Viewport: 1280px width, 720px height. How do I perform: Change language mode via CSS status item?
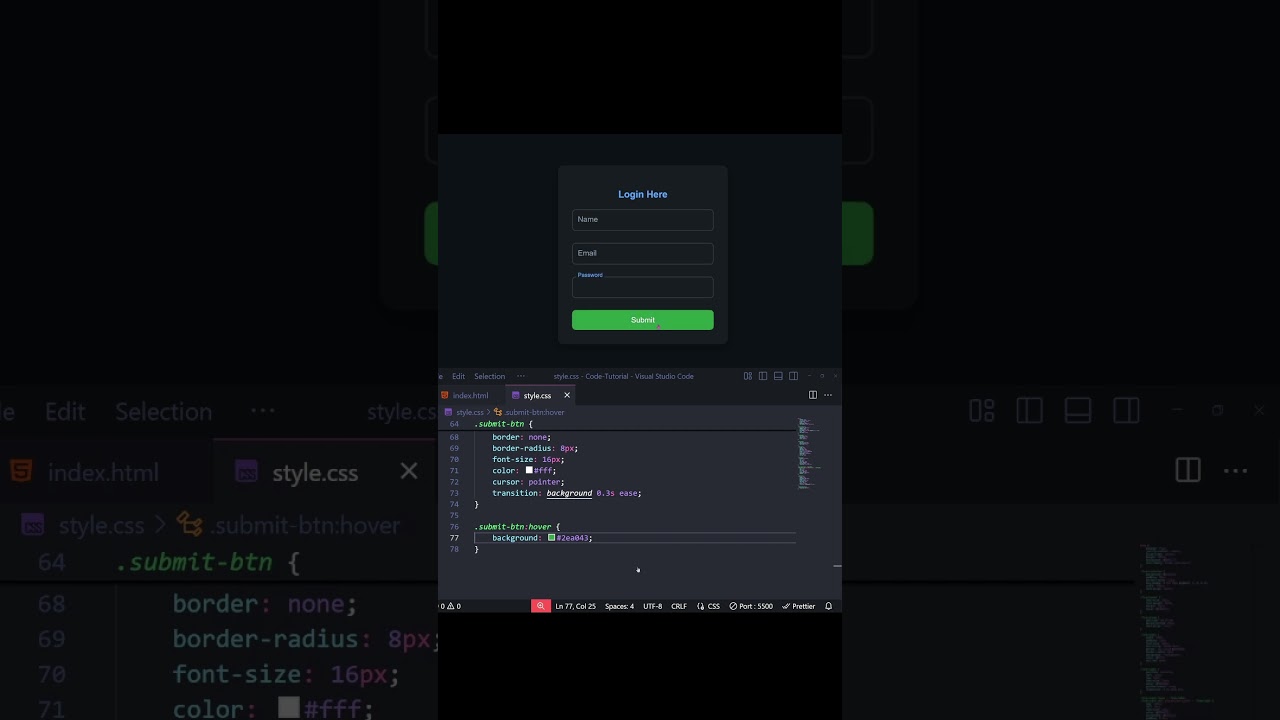tap(708, 606)
